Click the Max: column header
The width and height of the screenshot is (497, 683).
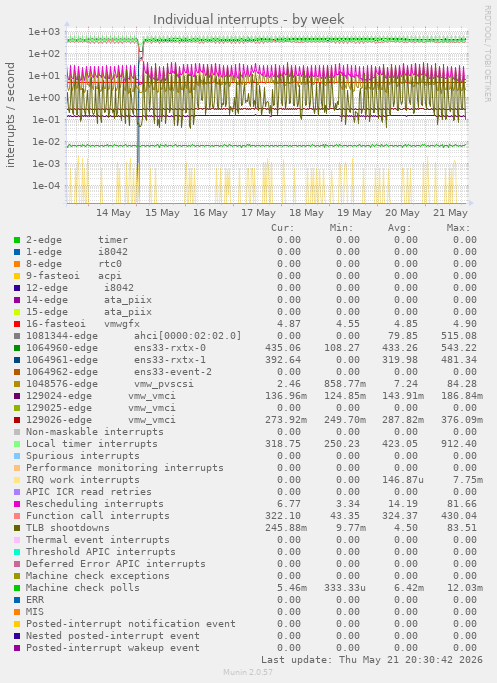458,227
